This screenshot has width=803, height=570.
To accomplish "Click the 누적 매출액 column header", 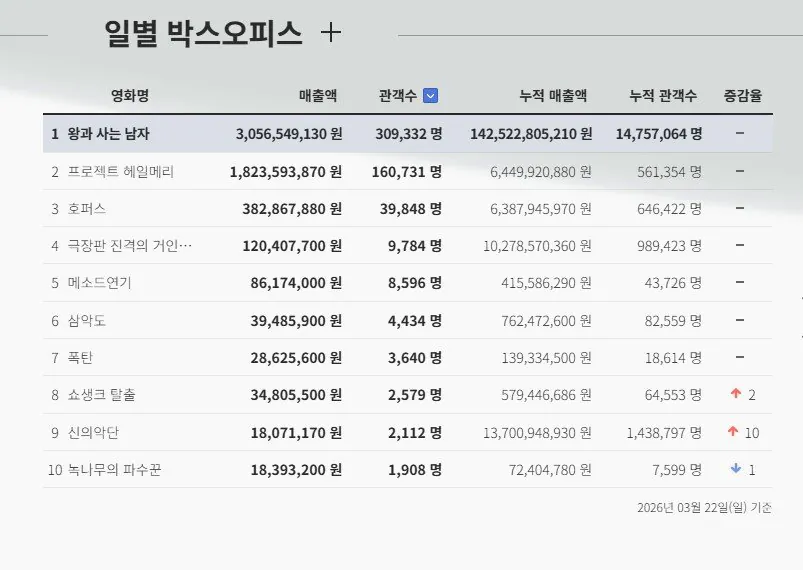I will 553,96.
